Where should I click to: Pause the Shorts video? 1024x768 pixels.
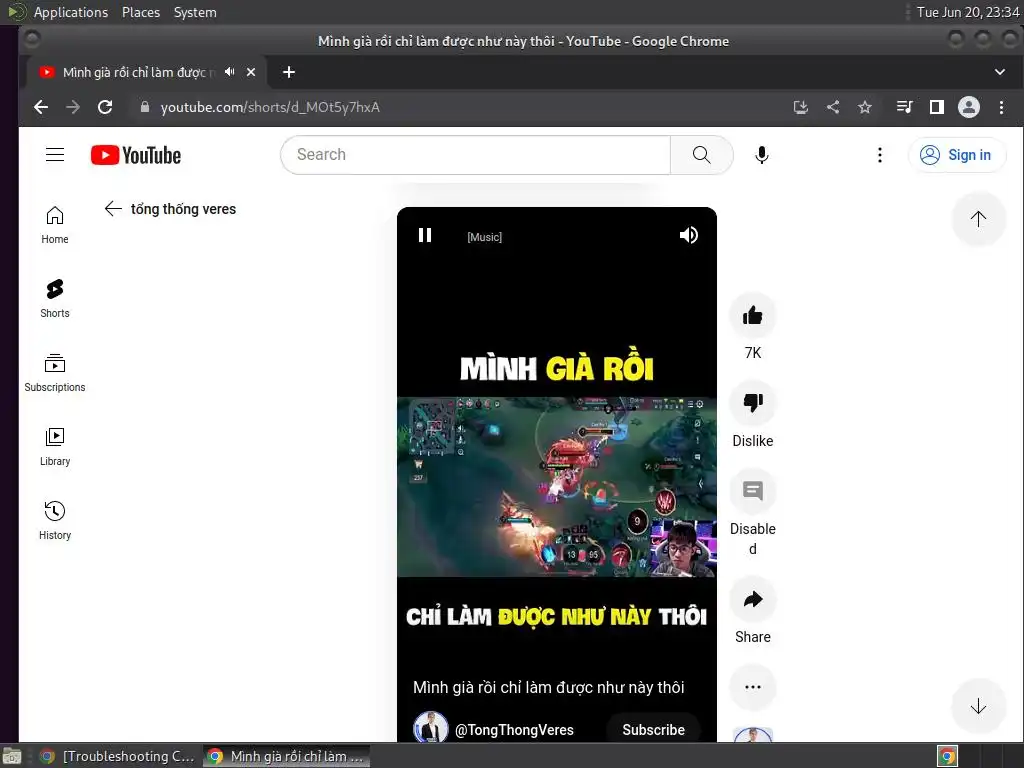click(x=424, y=235)
